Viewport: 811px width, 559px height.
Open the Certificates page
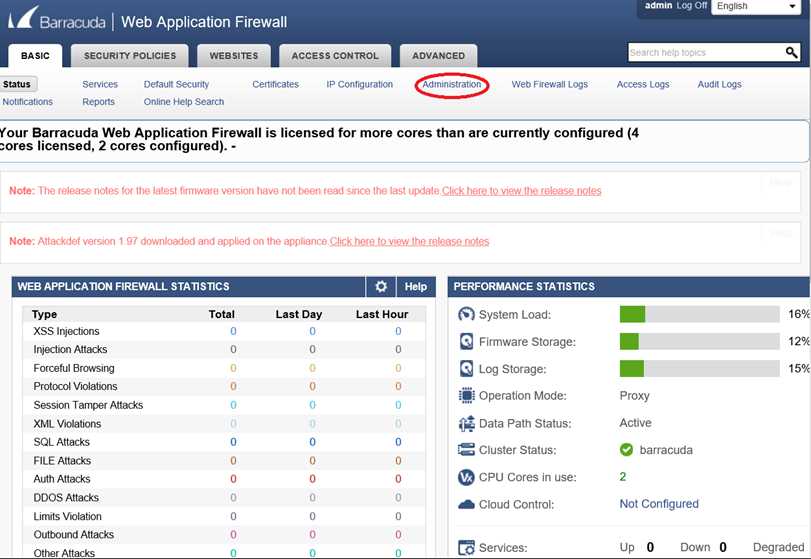click(275, 84)
